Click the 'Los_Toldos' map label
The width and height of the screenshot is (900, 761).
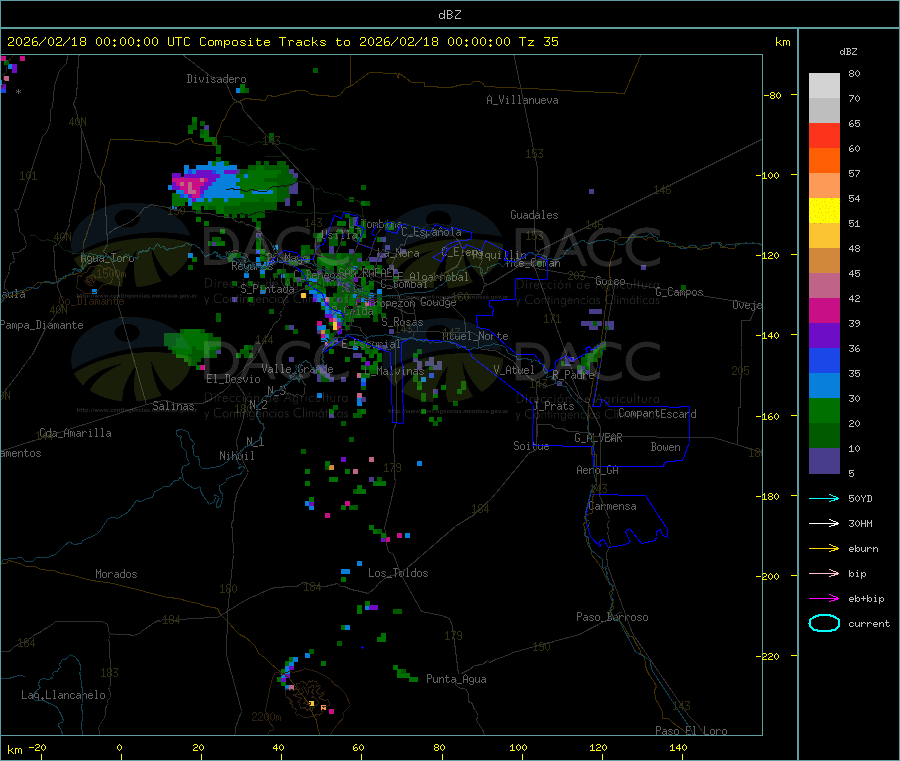398,573
